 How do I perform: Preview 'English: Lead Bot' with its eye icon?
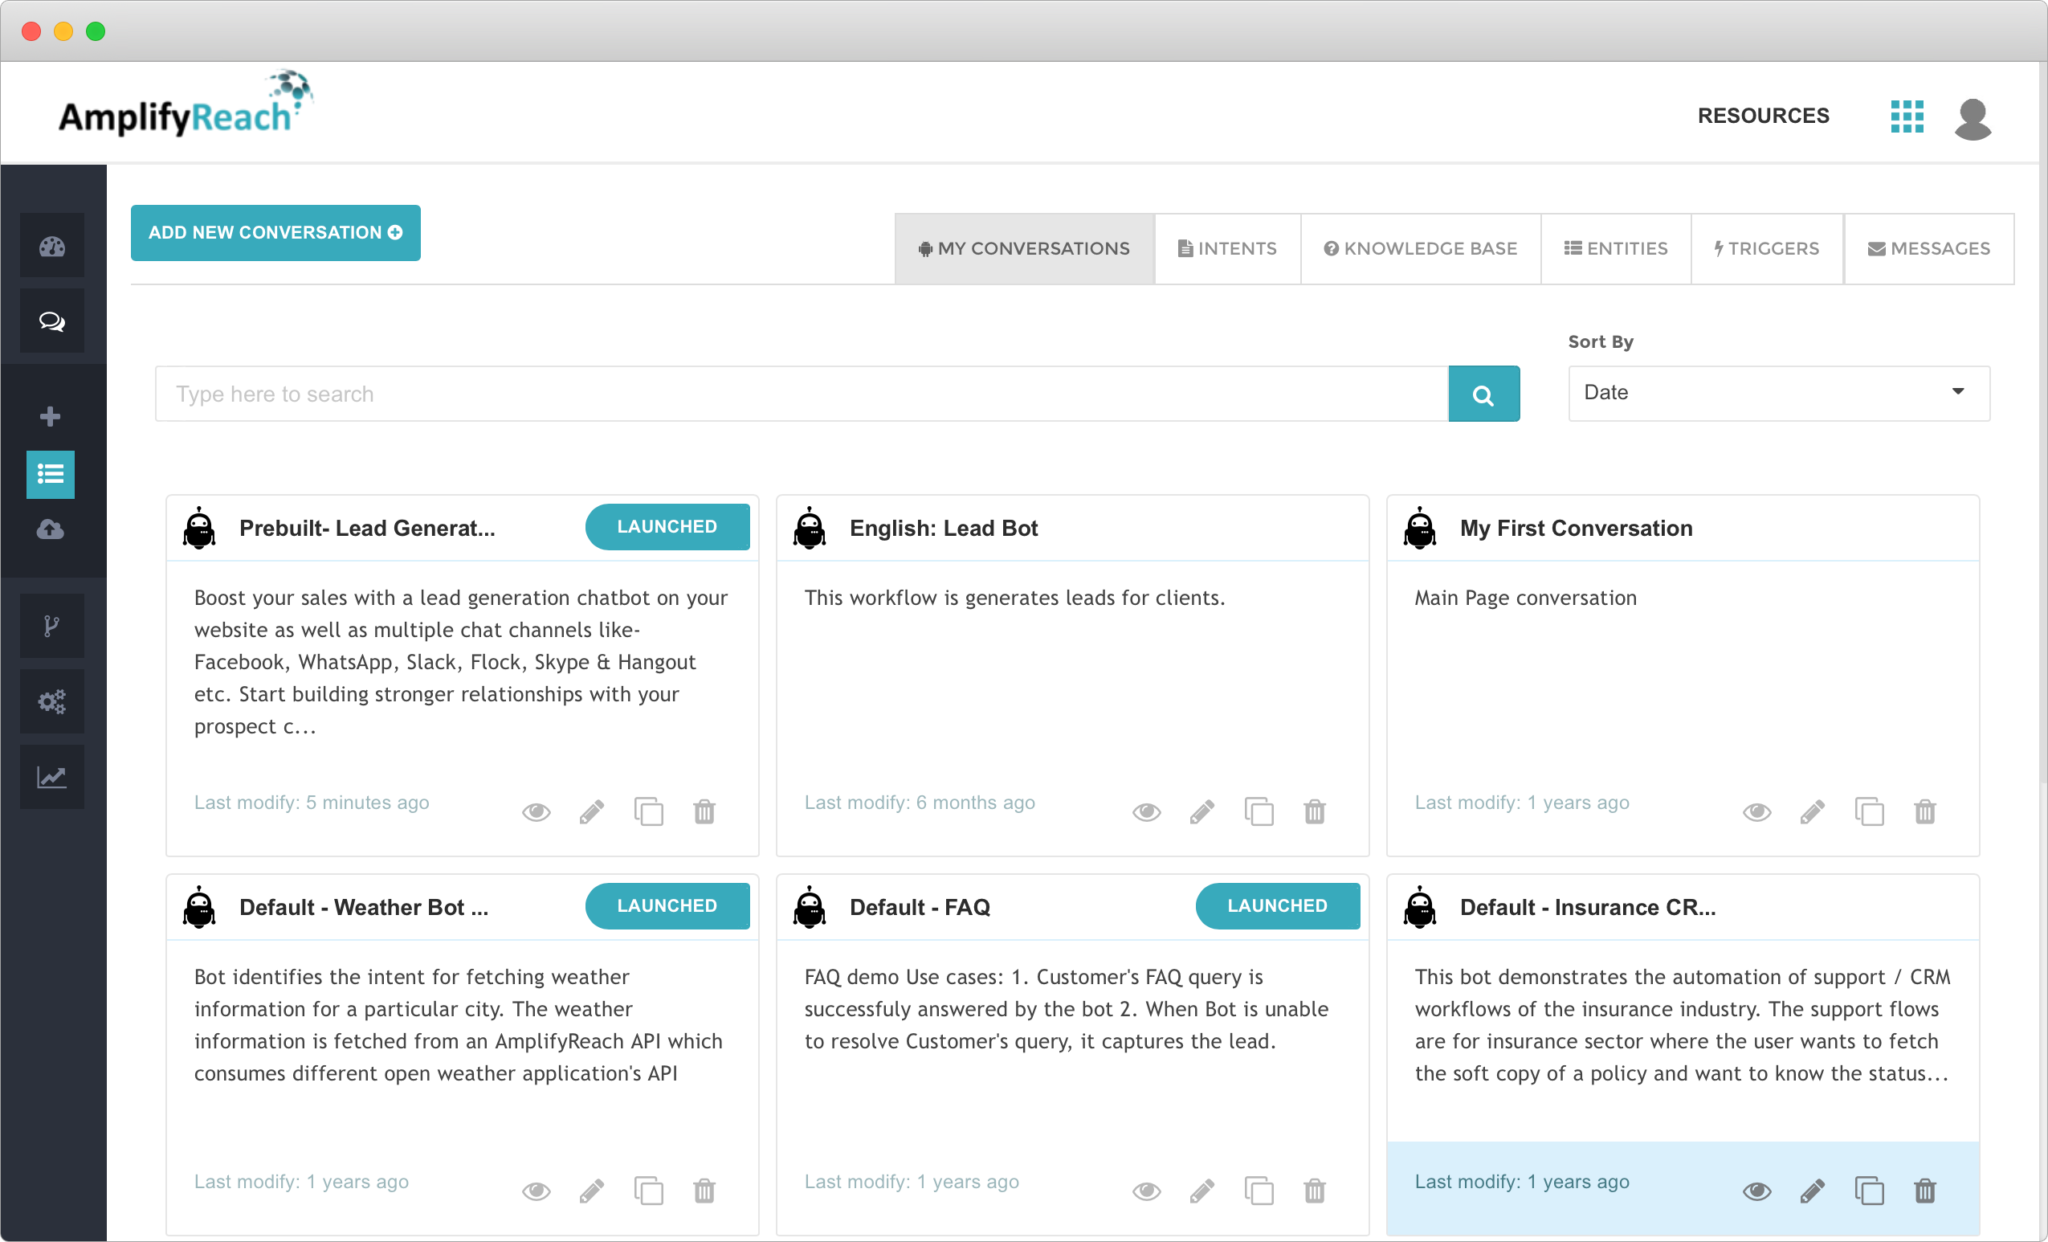click(1146, 811)
